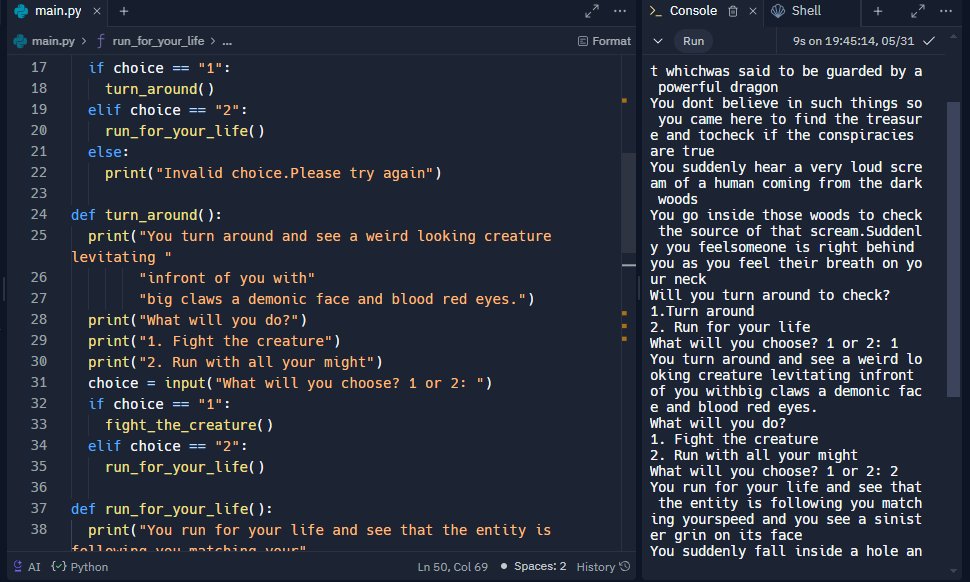This screenshot has width=970, height=582.
Task: Open the editor overflow (...) menu
Action: tap(621, 13)
